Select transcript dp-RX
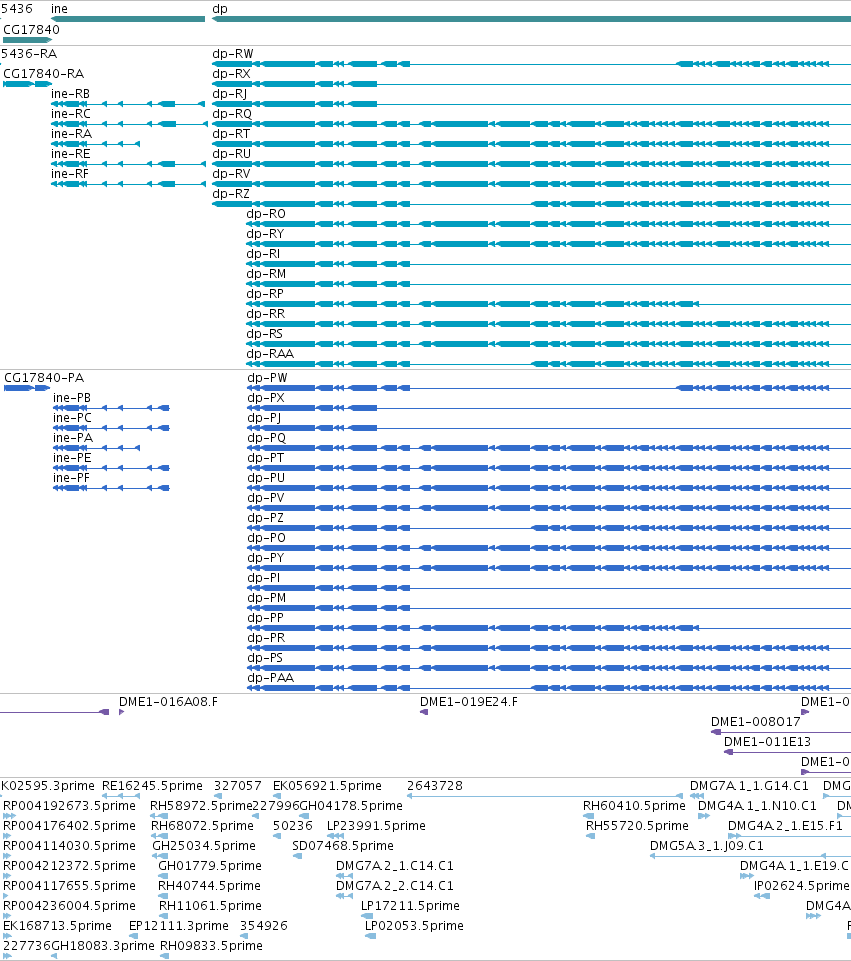 coord(232,74)
